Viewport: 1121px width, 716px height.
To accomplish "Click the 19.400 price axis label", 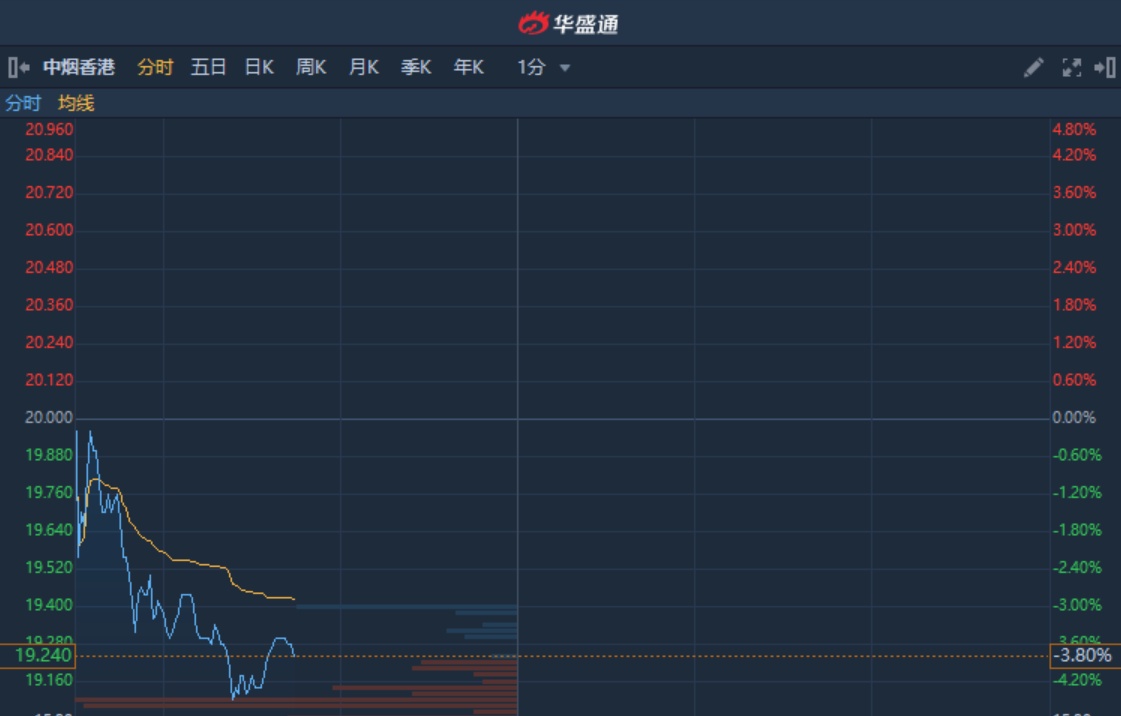I will [49, 605].
